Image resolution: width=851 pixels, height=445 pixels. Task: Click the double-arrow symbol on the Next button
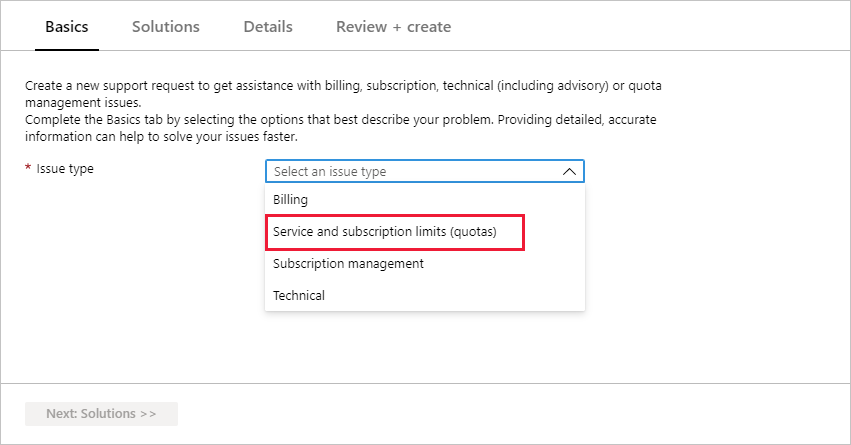click(x=148, y=414)
